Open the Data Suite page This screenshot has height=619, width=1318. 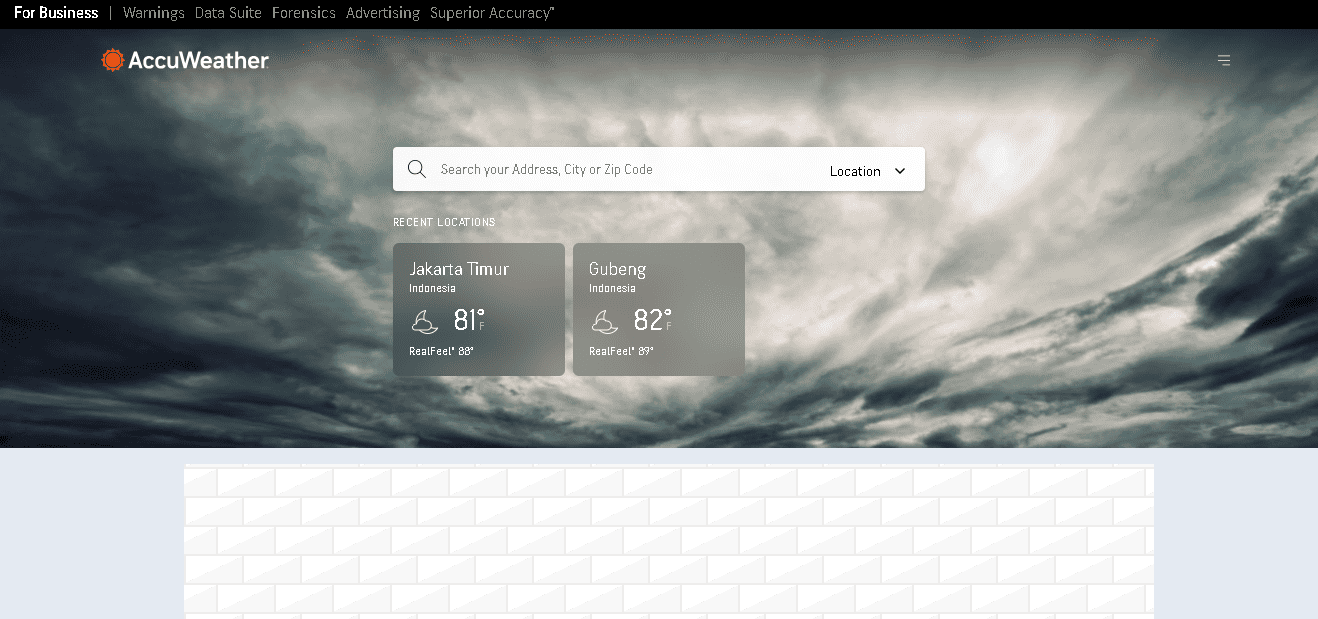[x=228, y=12]
